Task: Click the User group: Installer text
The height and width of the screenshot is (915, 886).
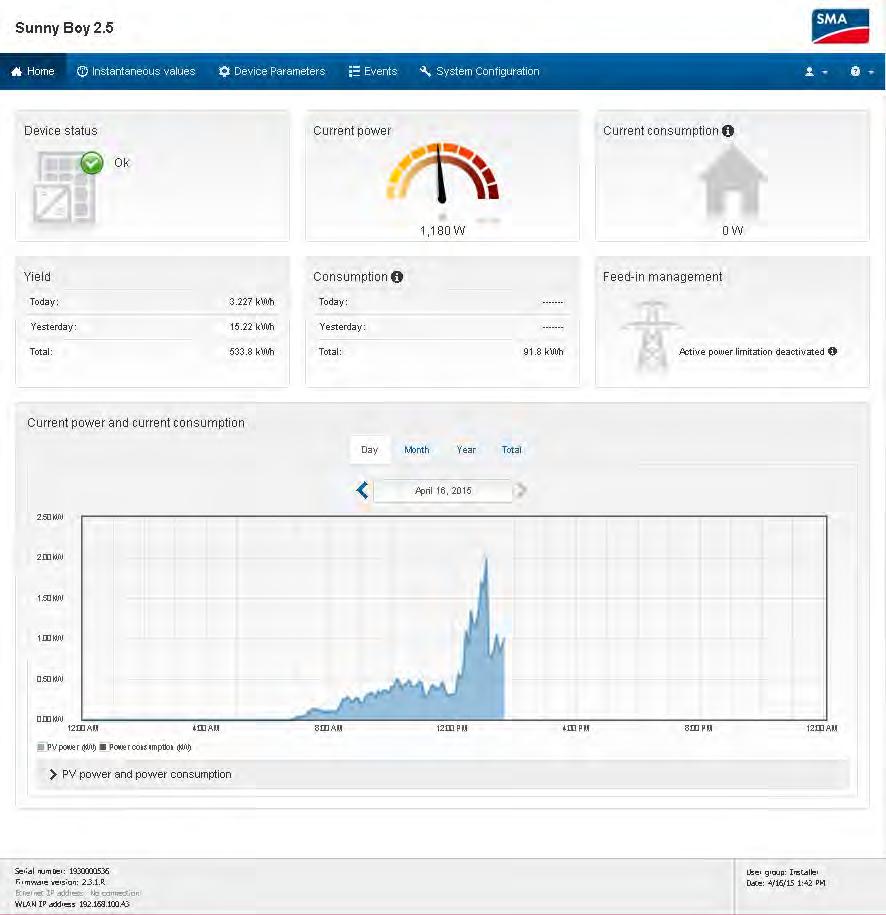Action: click(x=782, y=872)
